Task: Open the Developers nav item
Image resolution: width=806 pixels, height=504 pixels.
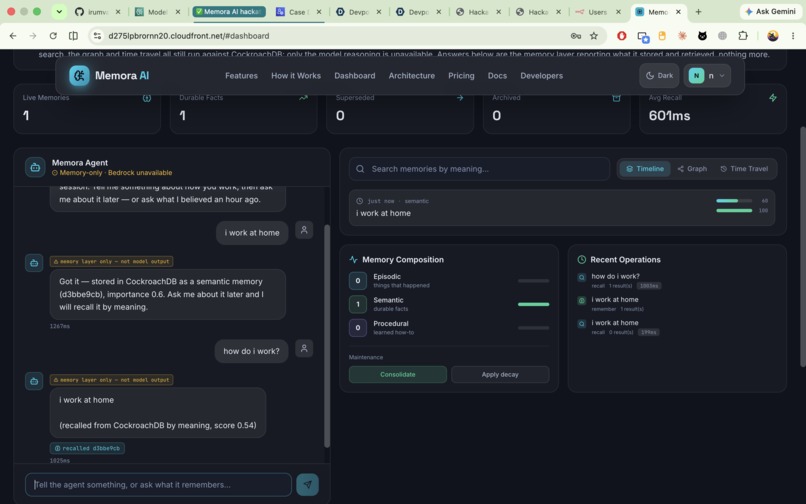Action: pos(541,76)
